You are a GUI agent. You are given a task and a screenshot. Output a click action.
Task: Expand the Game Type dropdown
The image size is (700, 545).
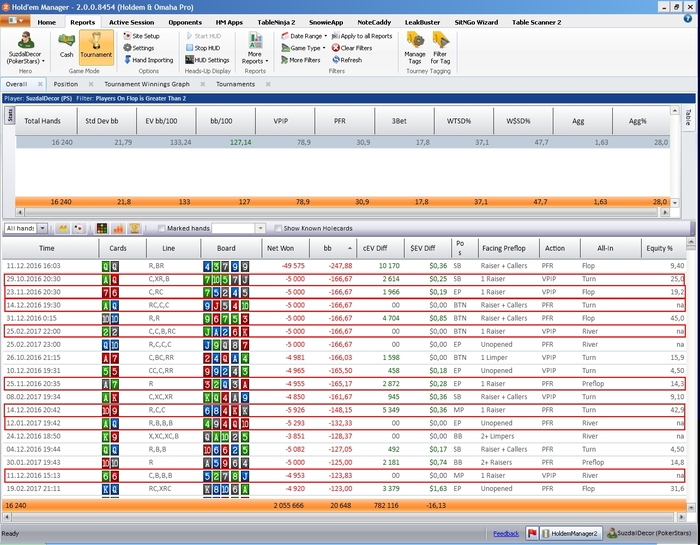(304, 48)
